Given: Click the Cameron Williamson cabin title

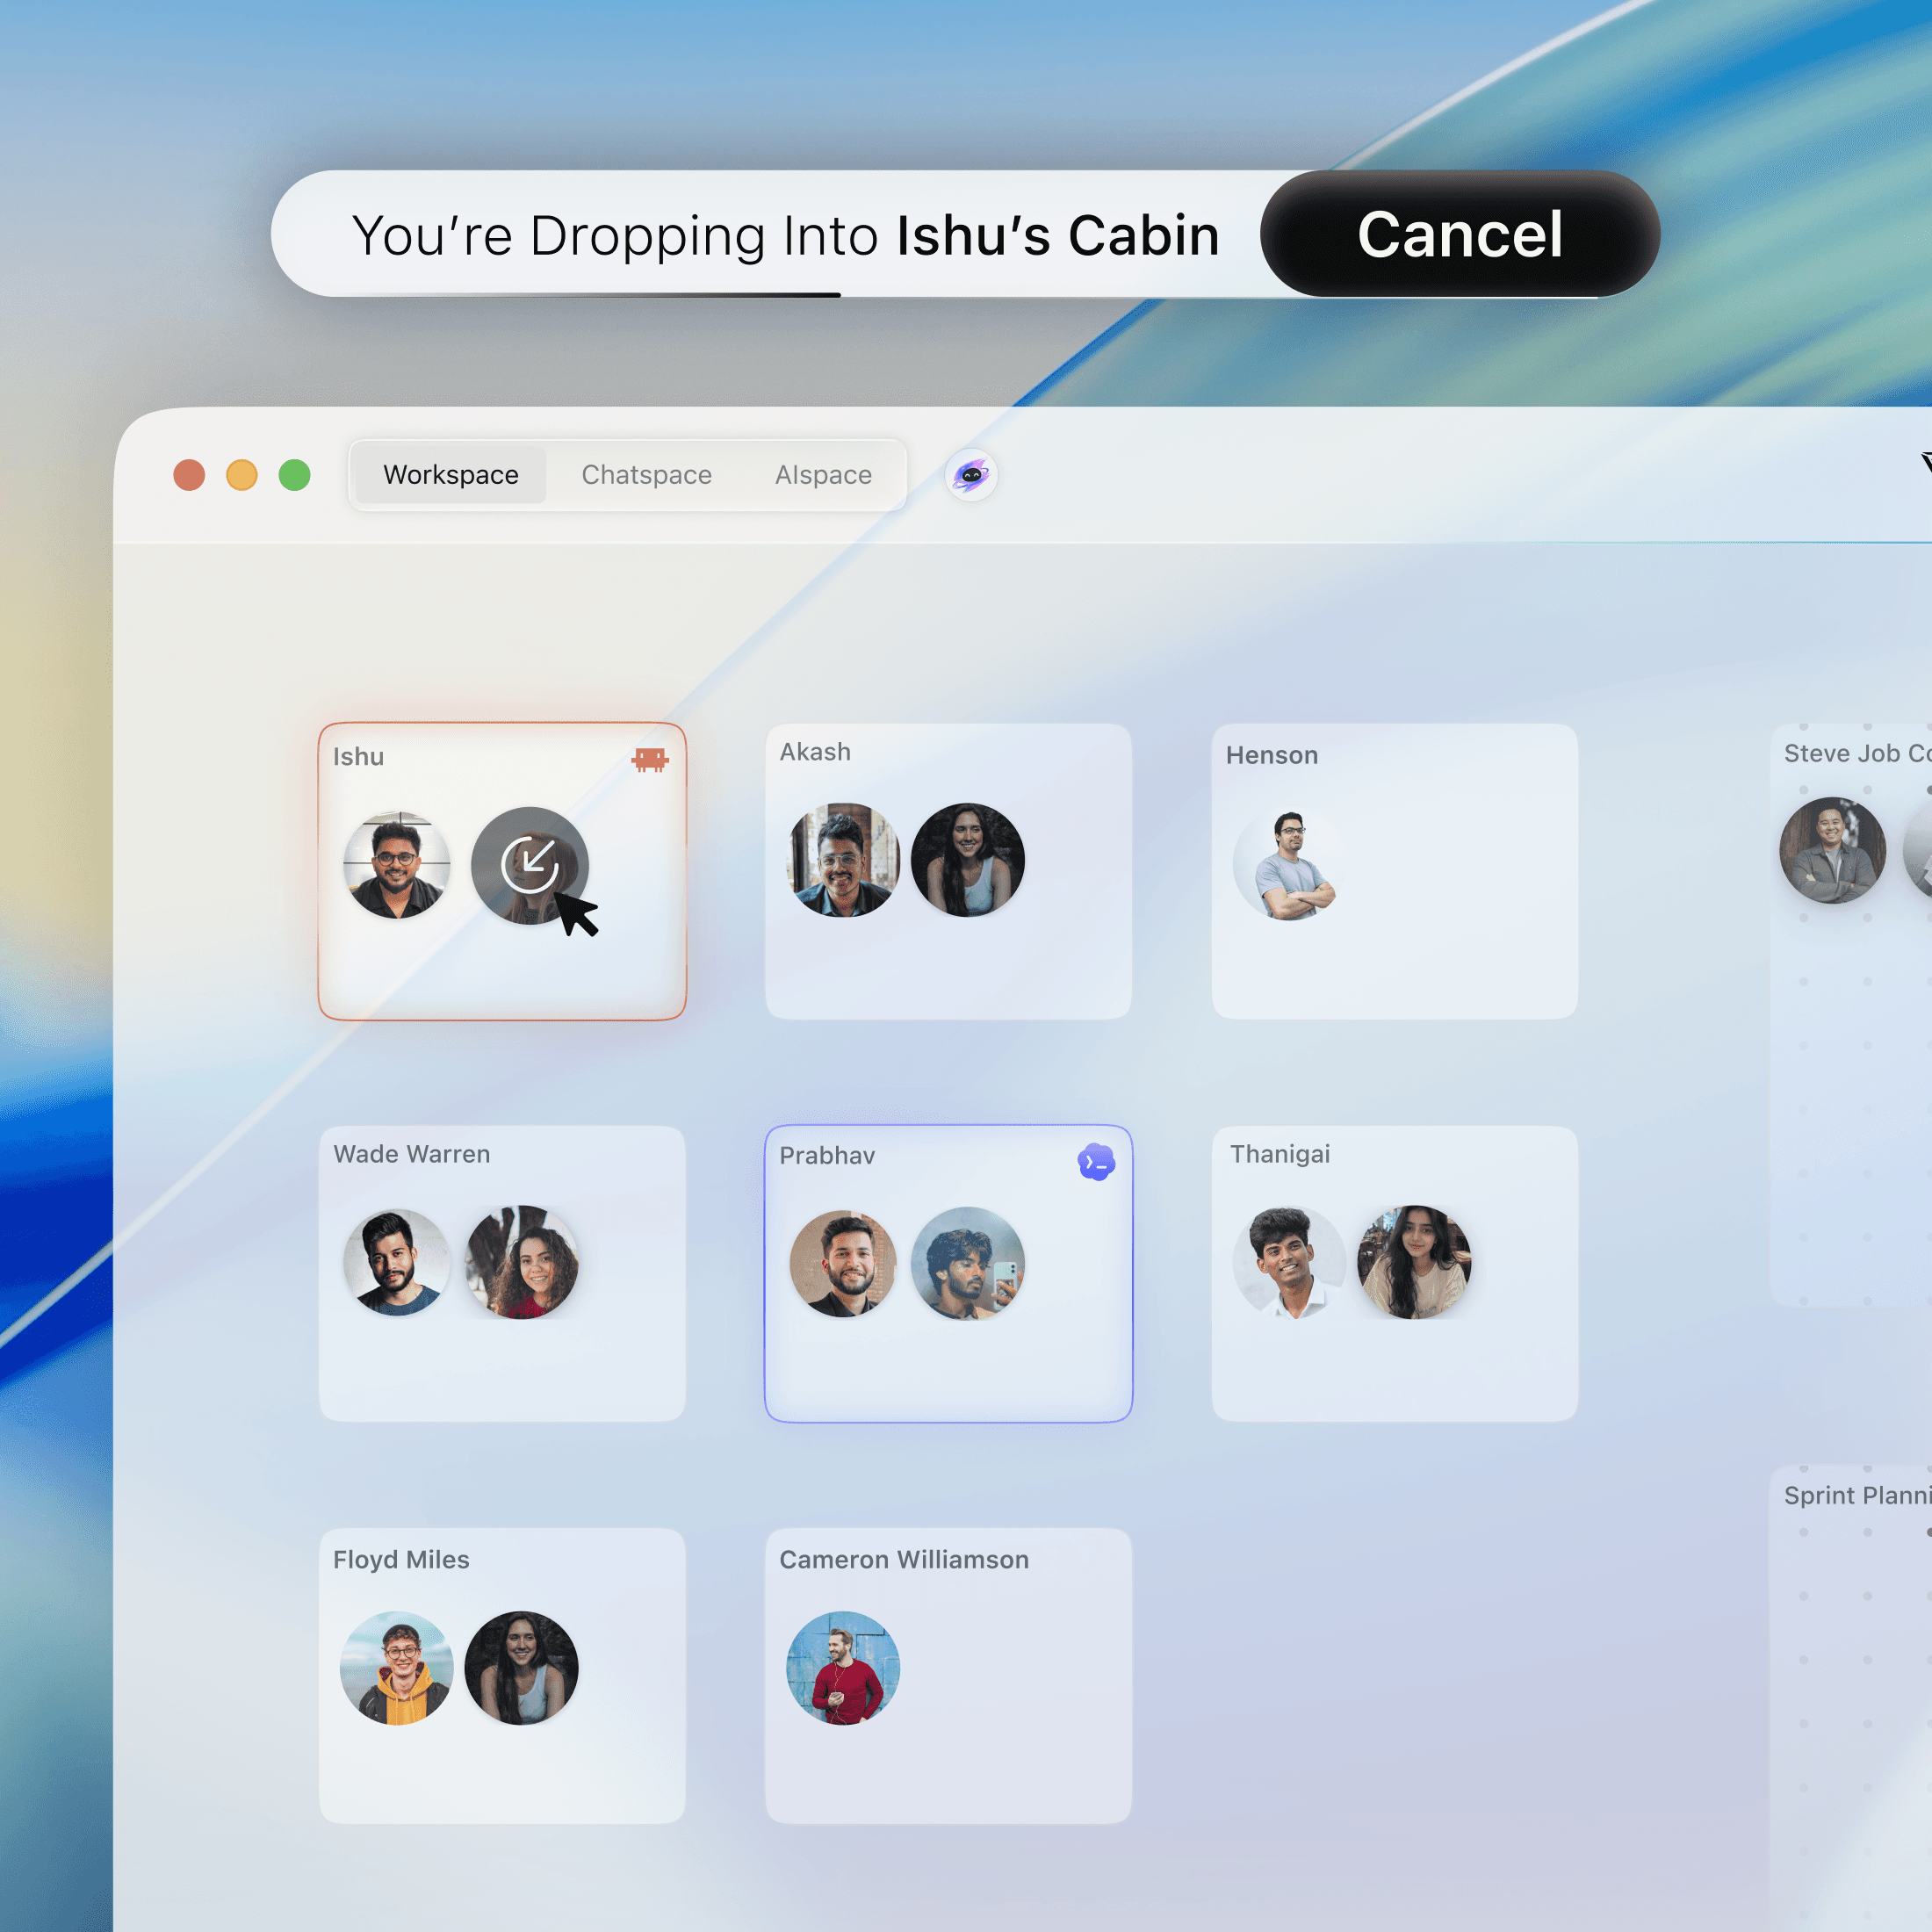Looking at the screenshot, I should (904, 1560).
